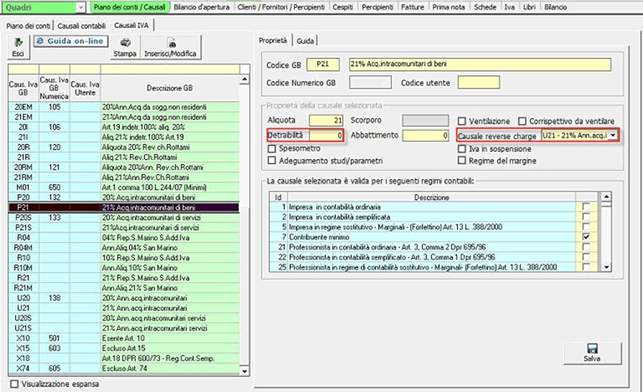Switch to the Guida panel tab

(x=305, y=41)
